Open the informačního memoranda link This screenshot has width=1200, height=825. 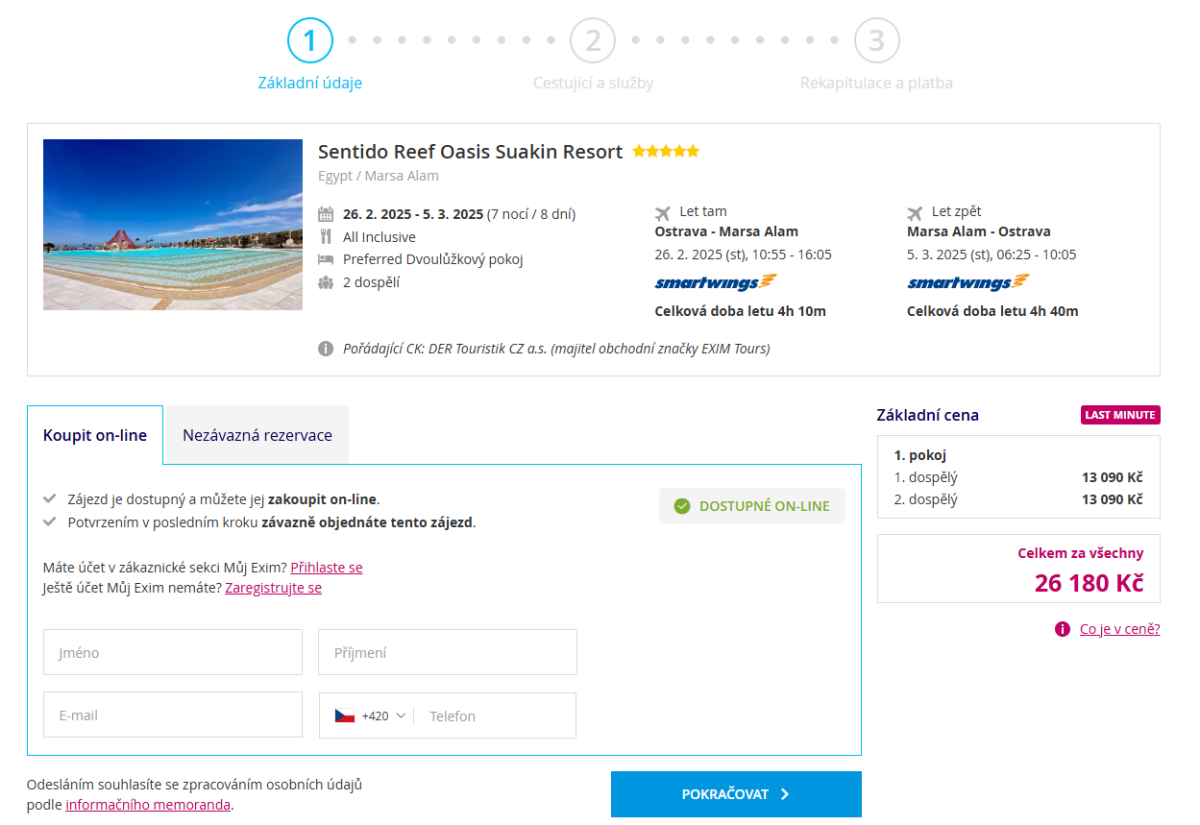[x=148, y=804]
